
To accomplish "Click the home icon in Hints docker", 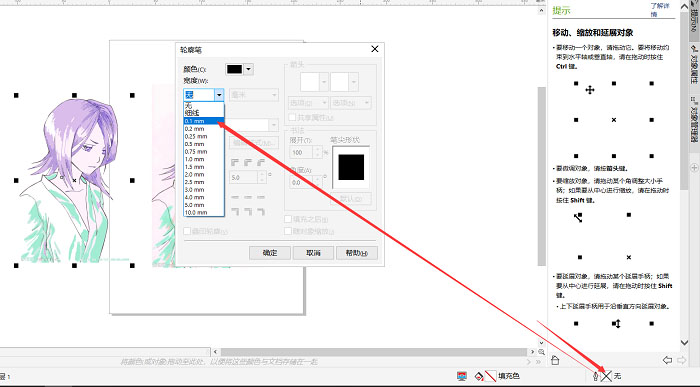I will [x=555, y=360].
